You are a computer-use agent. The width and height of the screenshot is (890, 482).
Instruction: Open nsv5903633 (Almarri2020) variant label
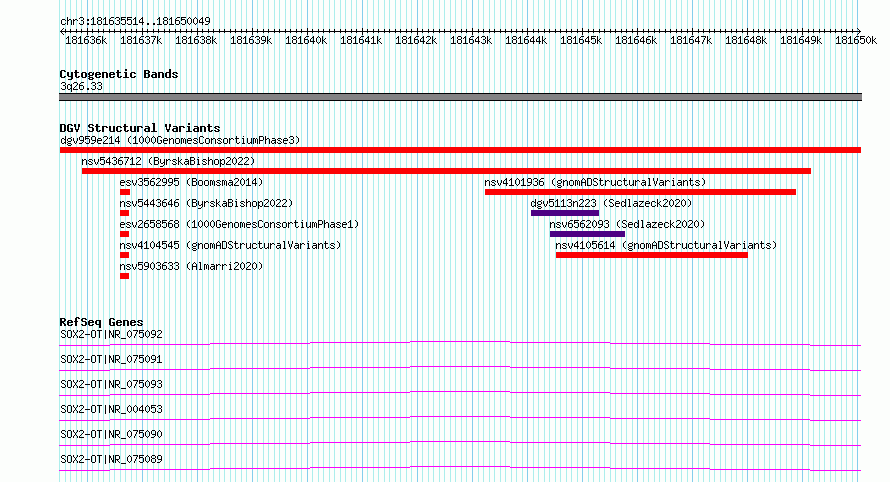(191, 266)
